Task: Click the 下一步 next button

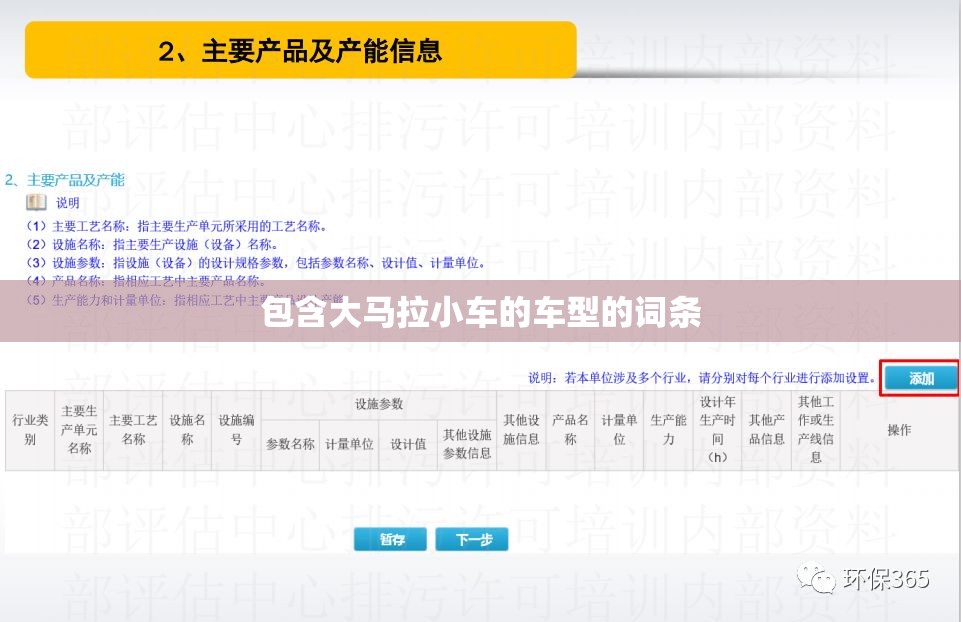Action: [472, 539]
